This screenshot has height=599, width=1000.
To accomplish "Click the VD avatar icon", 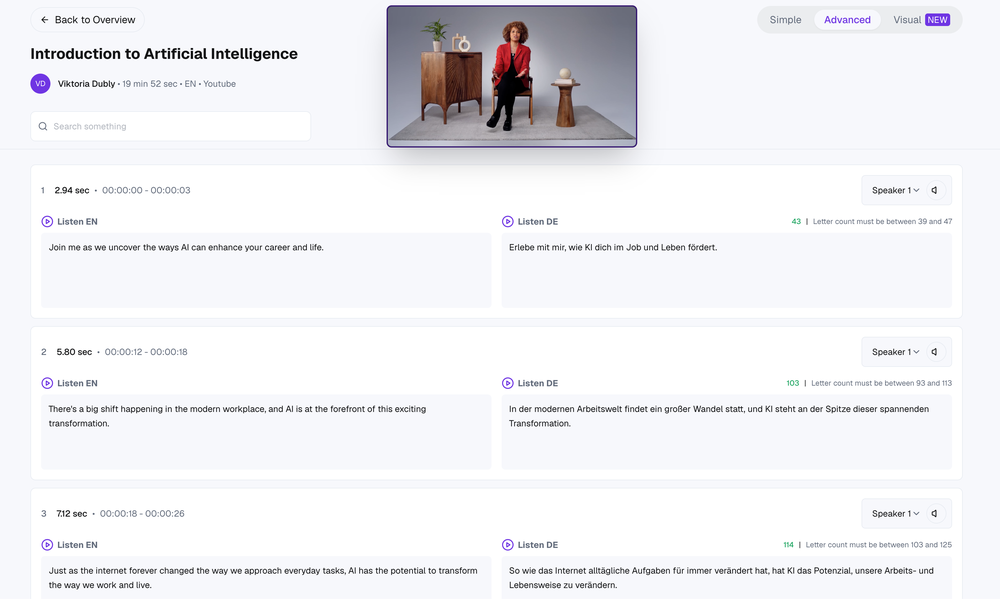I will 40,84.
